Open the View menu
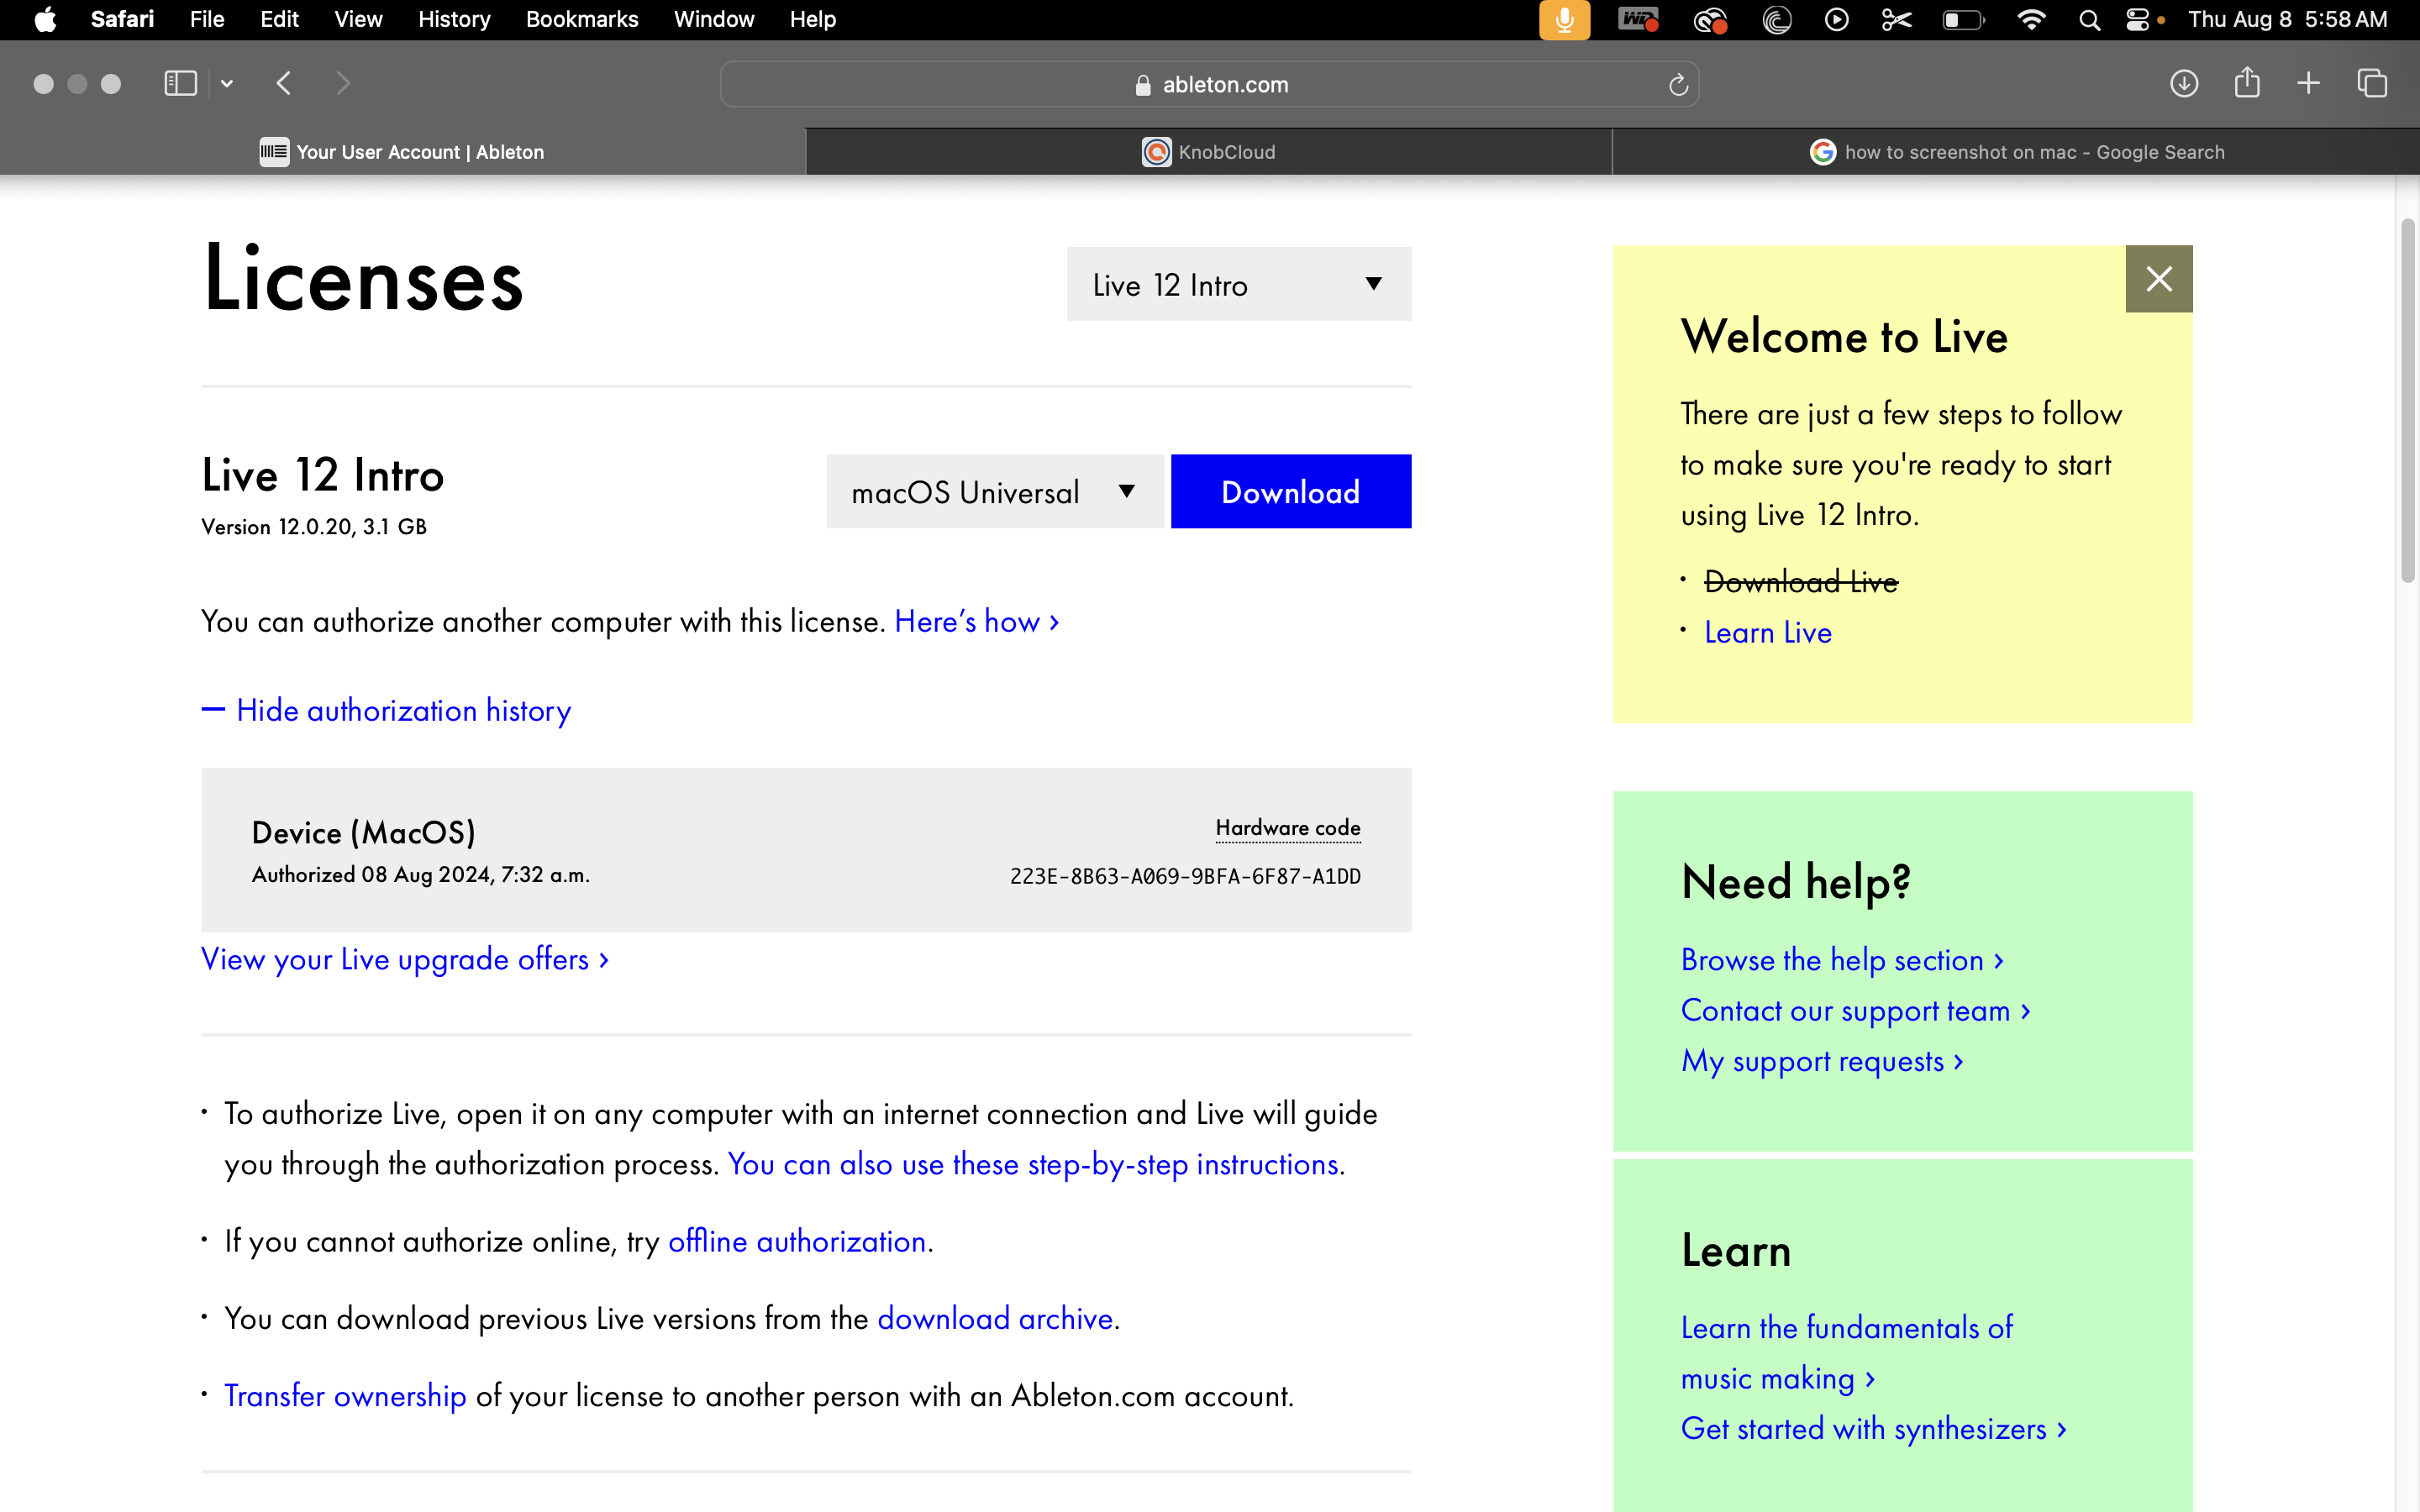 pos(358,19)
